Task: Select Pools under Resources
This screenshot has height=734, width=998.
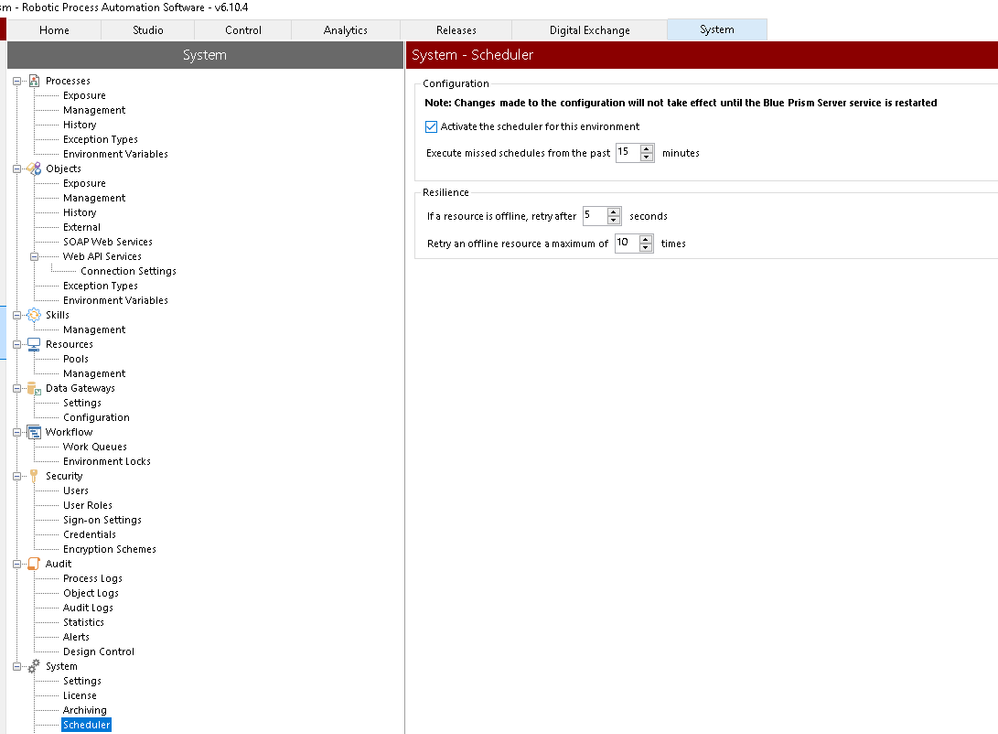Action: point(76,359)
